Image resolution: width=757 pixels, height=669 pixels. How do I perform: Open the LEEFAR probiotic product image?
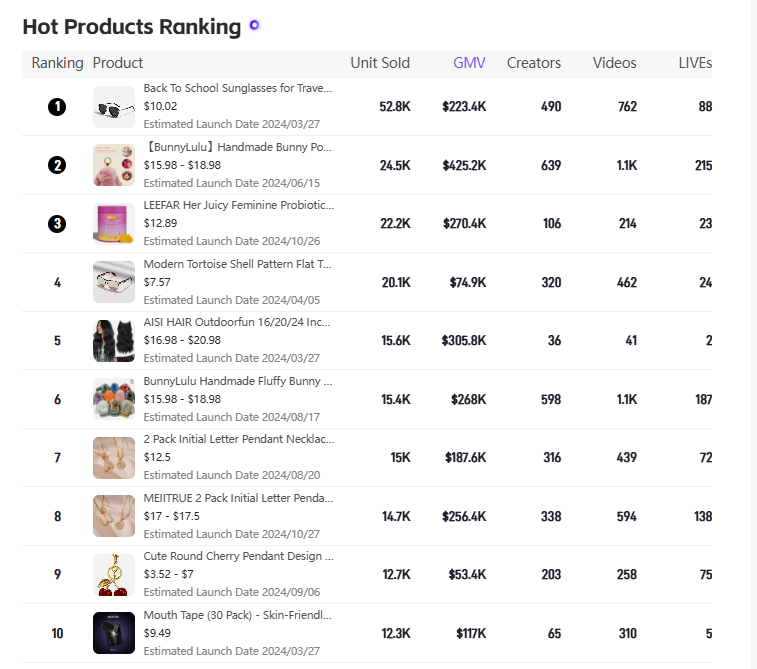(x=114, y=224)
